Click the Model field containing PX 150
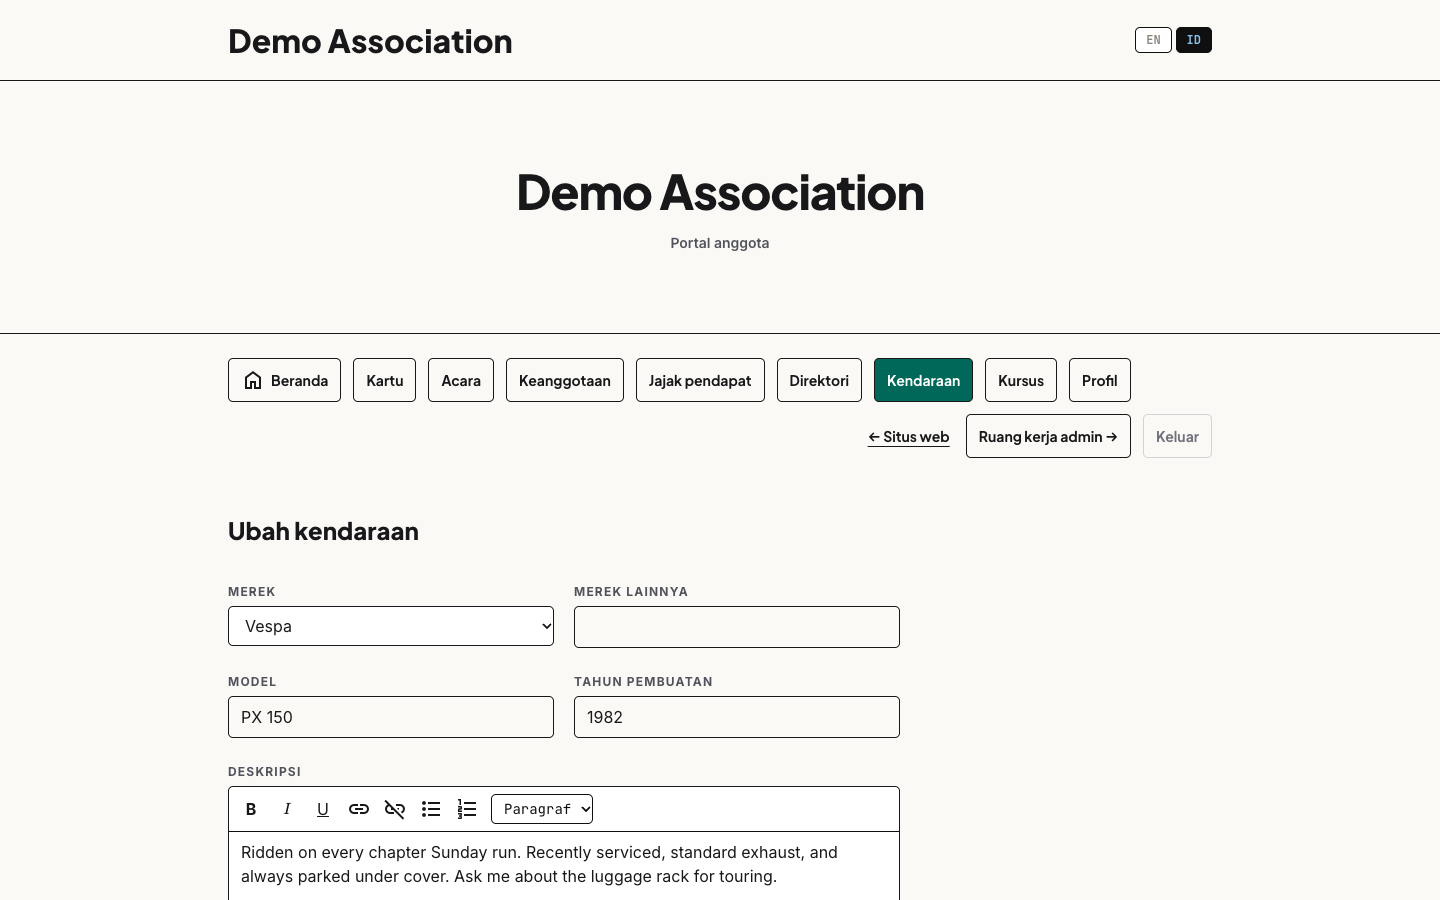The width and height of the screenshot is (1440, 900). (x=391, y=717)
